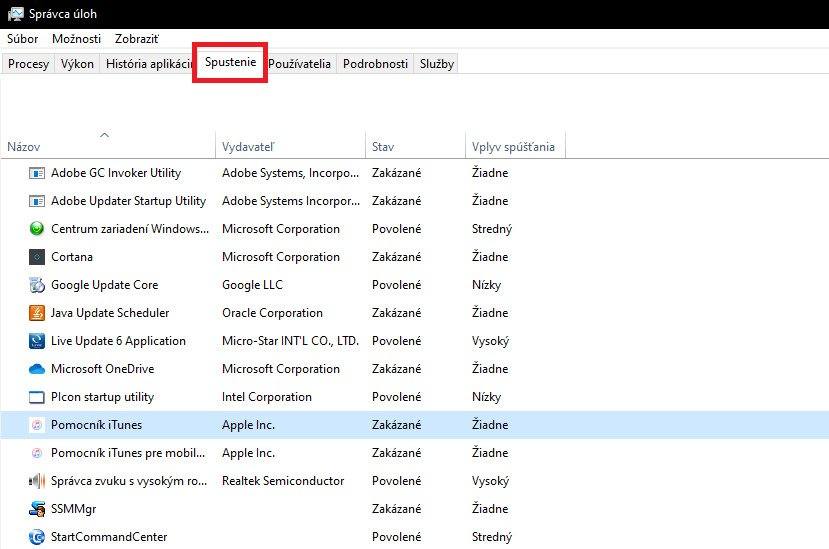Image resolution: width=829 pixels, height=549 pixels.
Task: Click the SSMMgr icon
Action: tap(36, 509)
